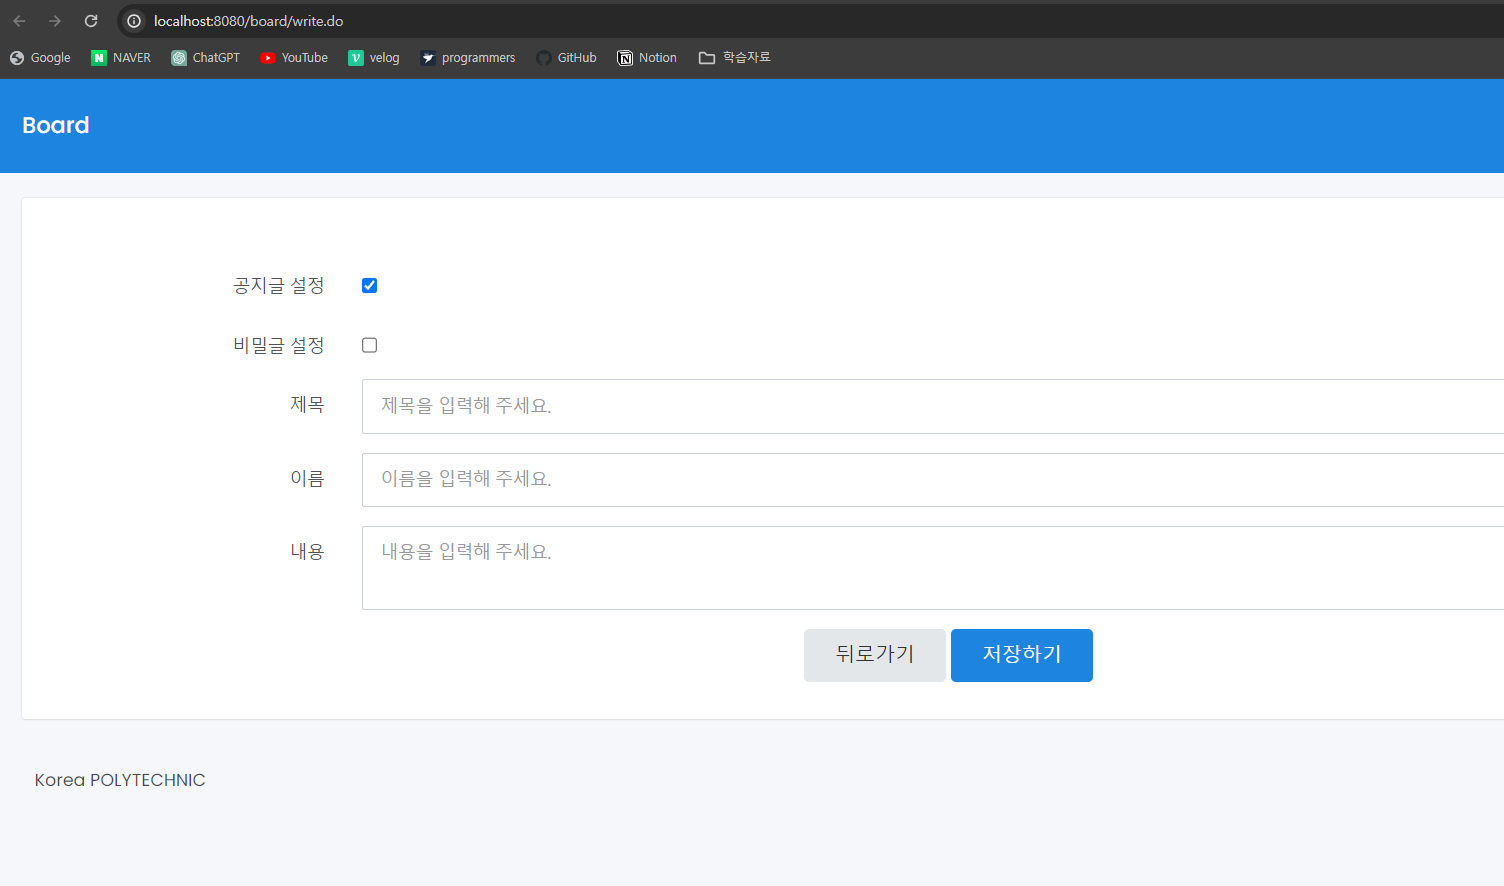Open the Google bookmark
1504x886 pixels.
pyautogui.click(x=40, y=58)
